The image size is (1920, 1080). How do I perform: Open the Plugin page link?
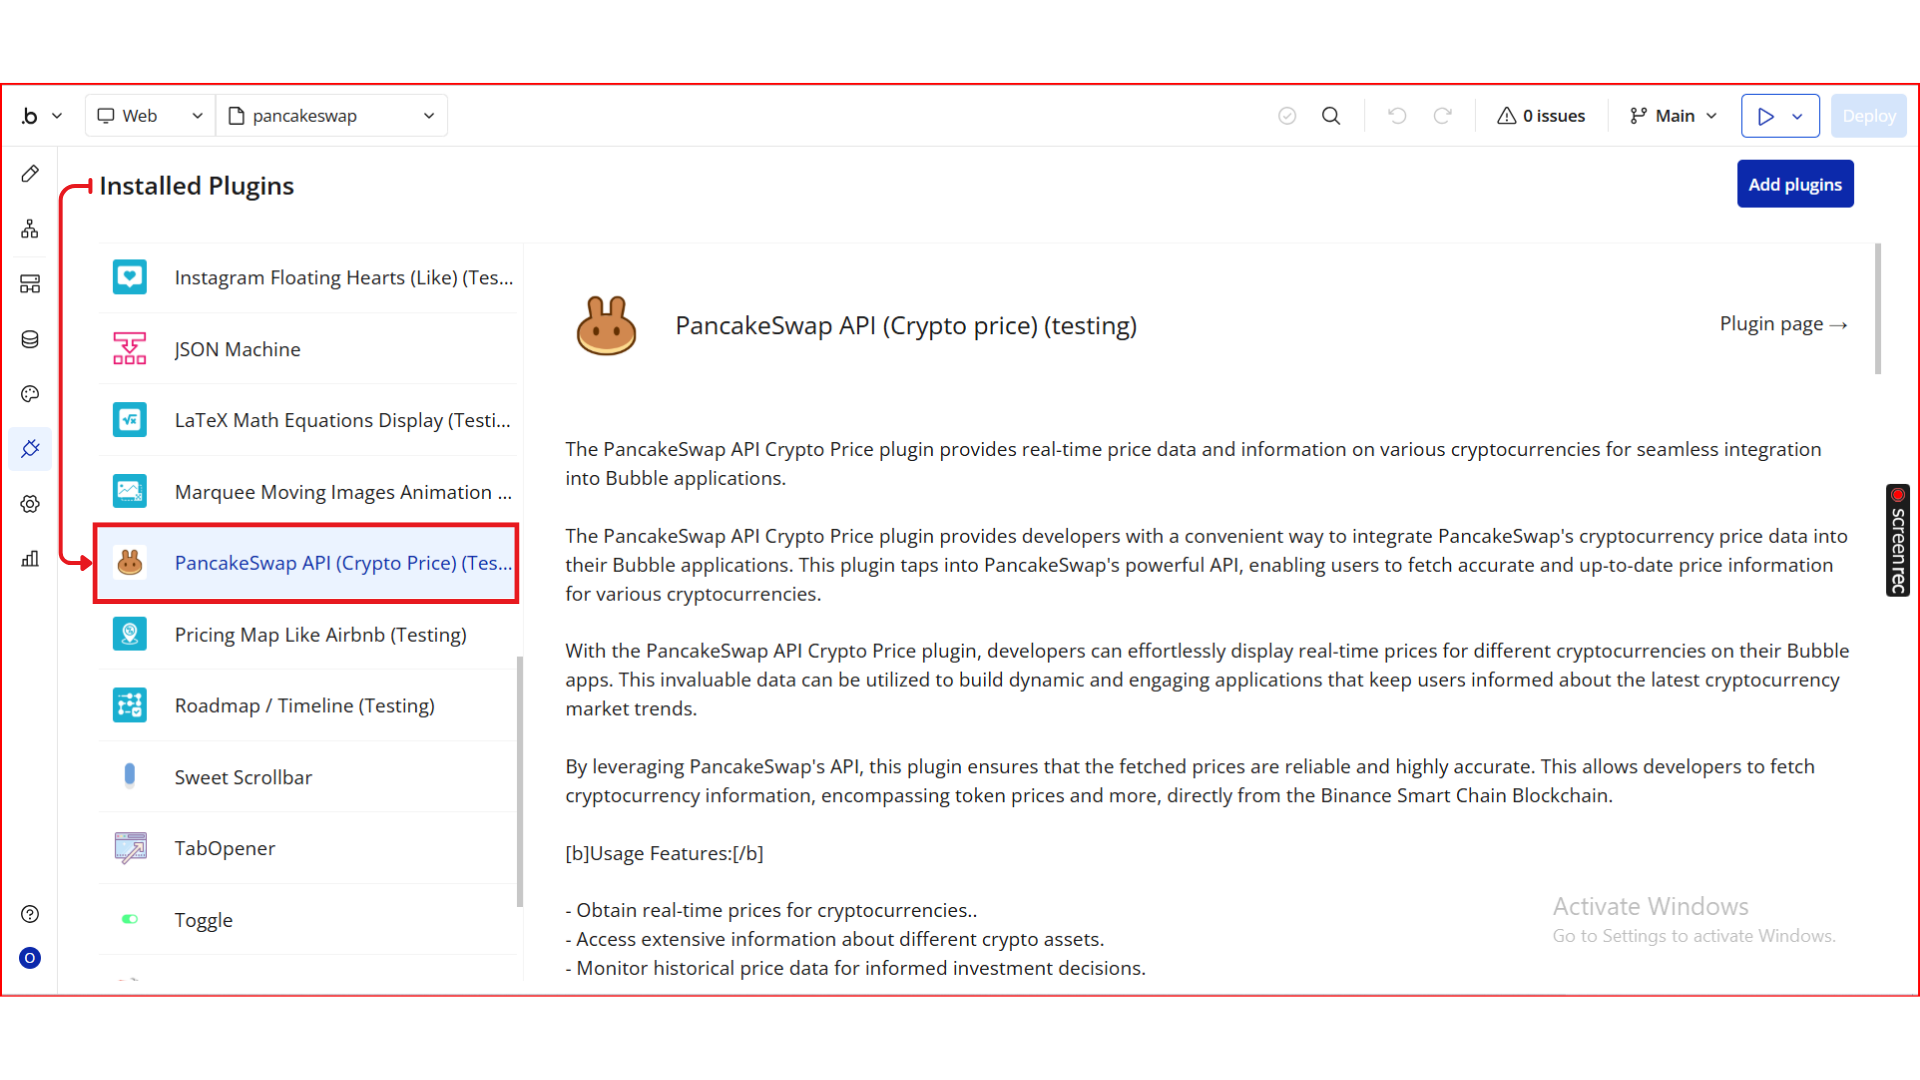[x=1782, y=324]
